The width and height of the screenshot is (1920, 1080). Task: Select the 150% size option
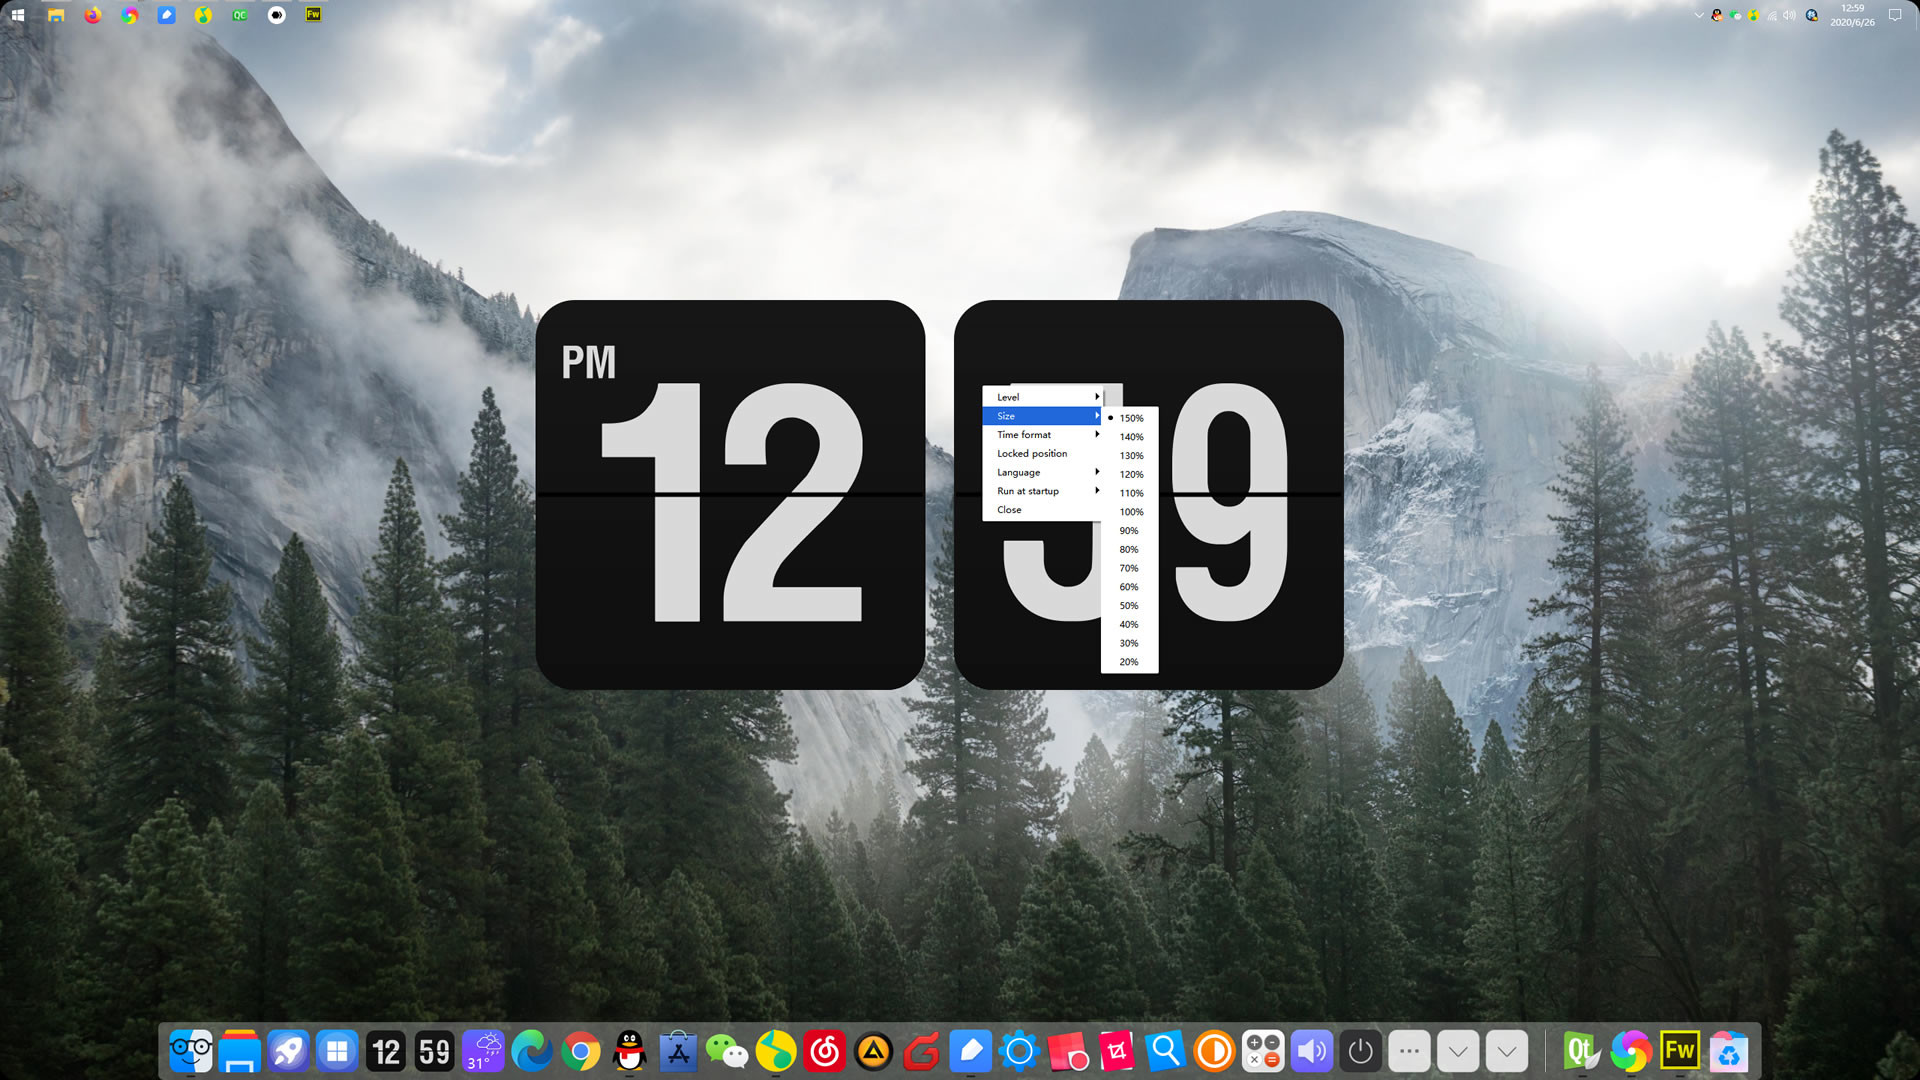point(1131,418)
